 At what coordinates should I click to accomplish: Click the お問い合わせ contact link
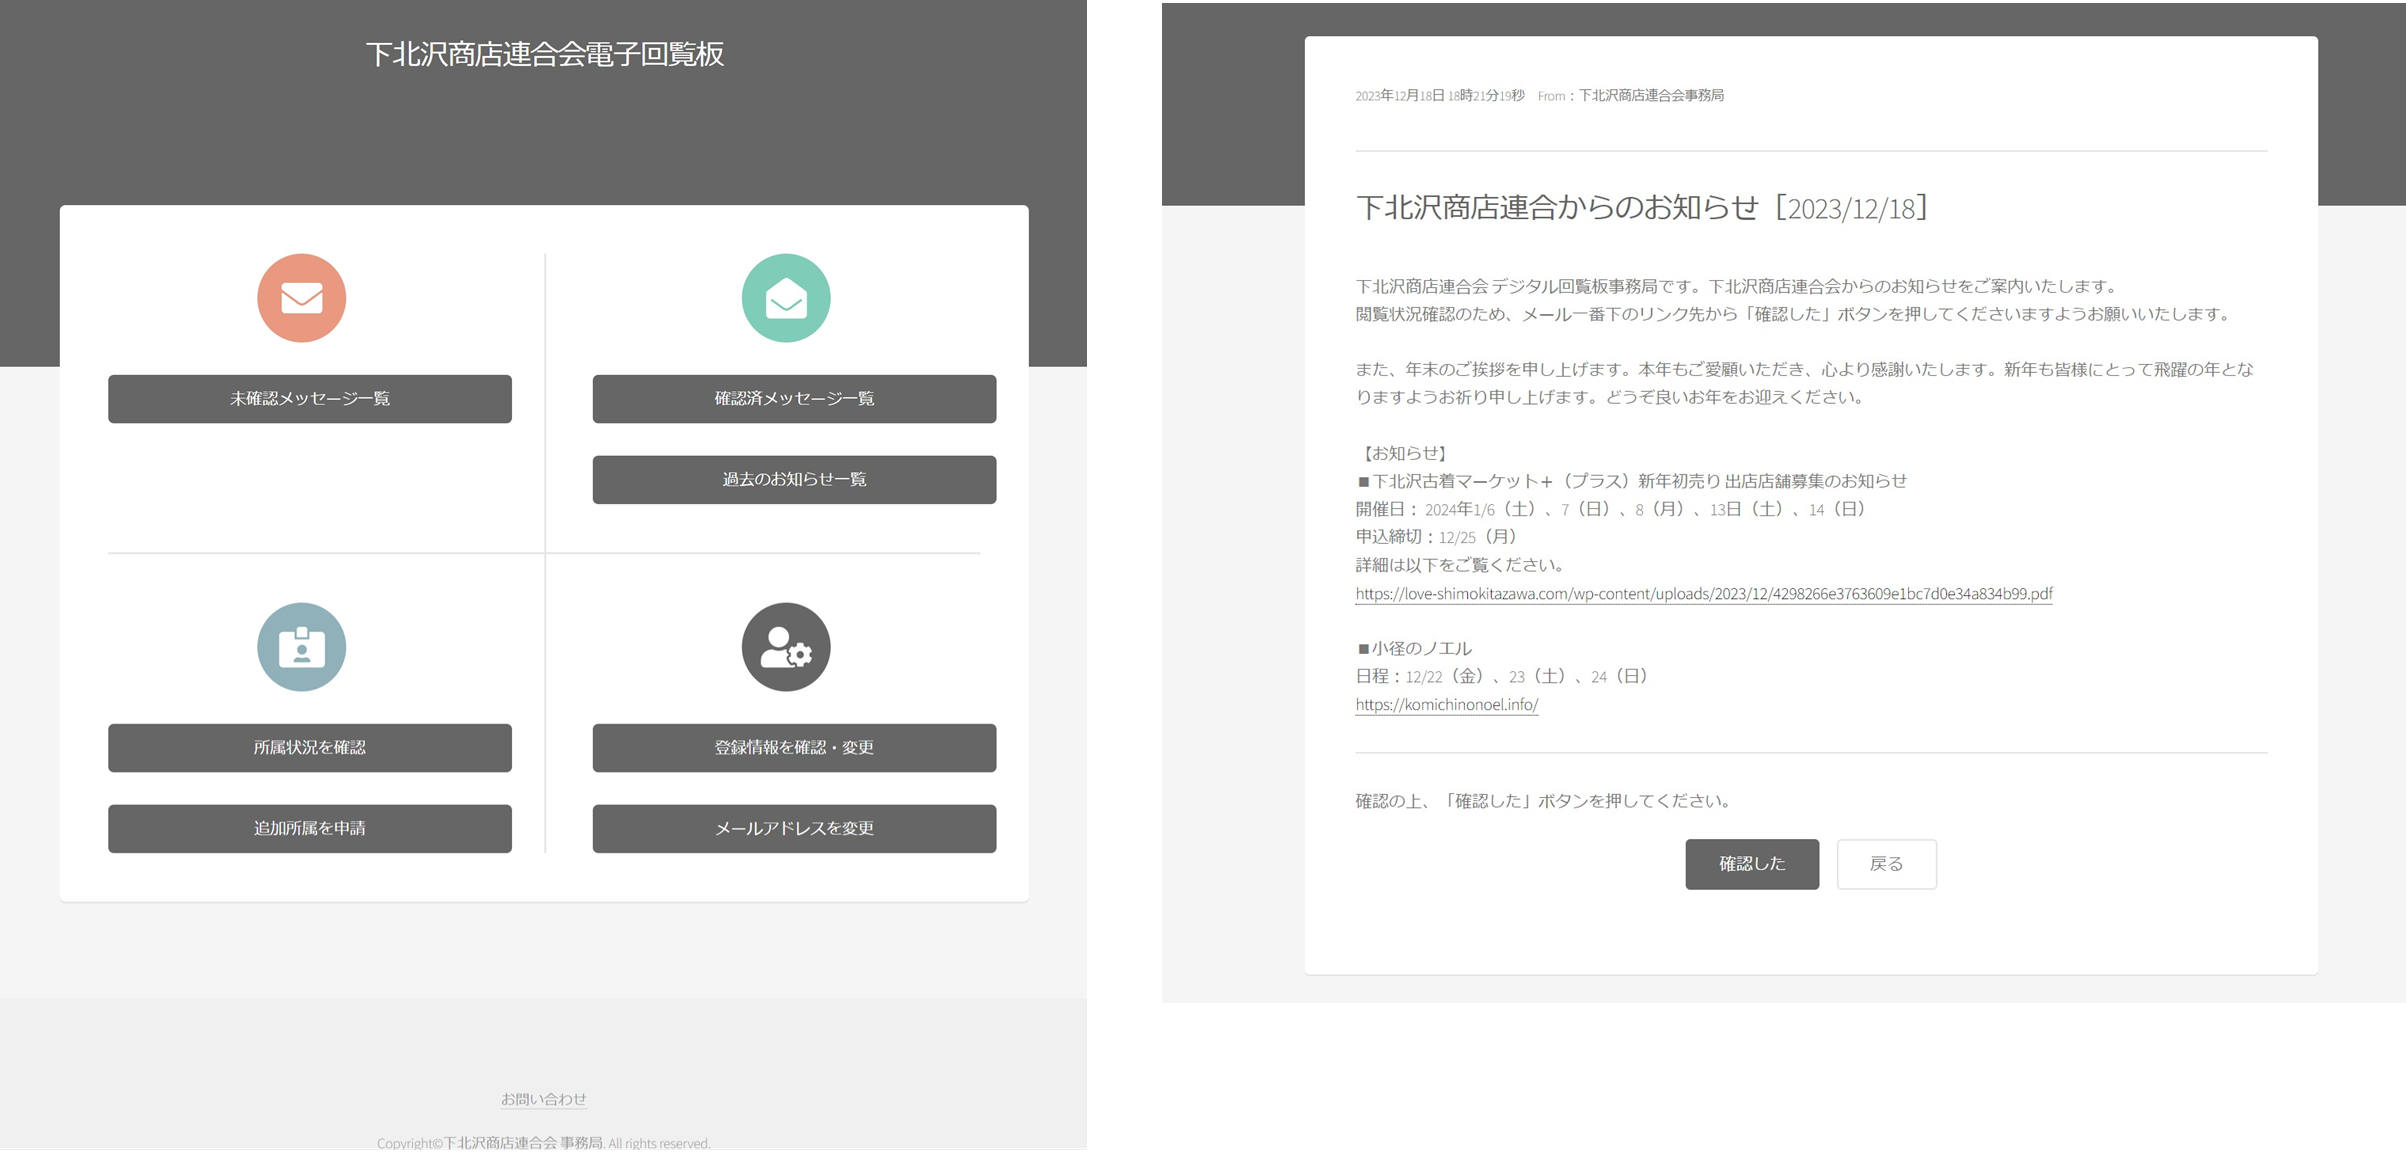point(543,1099)
